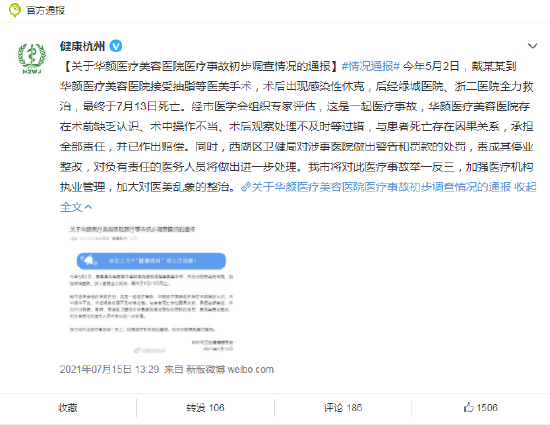The height and width of the screenshot is (425, 550).
Task: Click the green 官方通报 logo icon
Action: pyautogui.click(x=15, y=10)
